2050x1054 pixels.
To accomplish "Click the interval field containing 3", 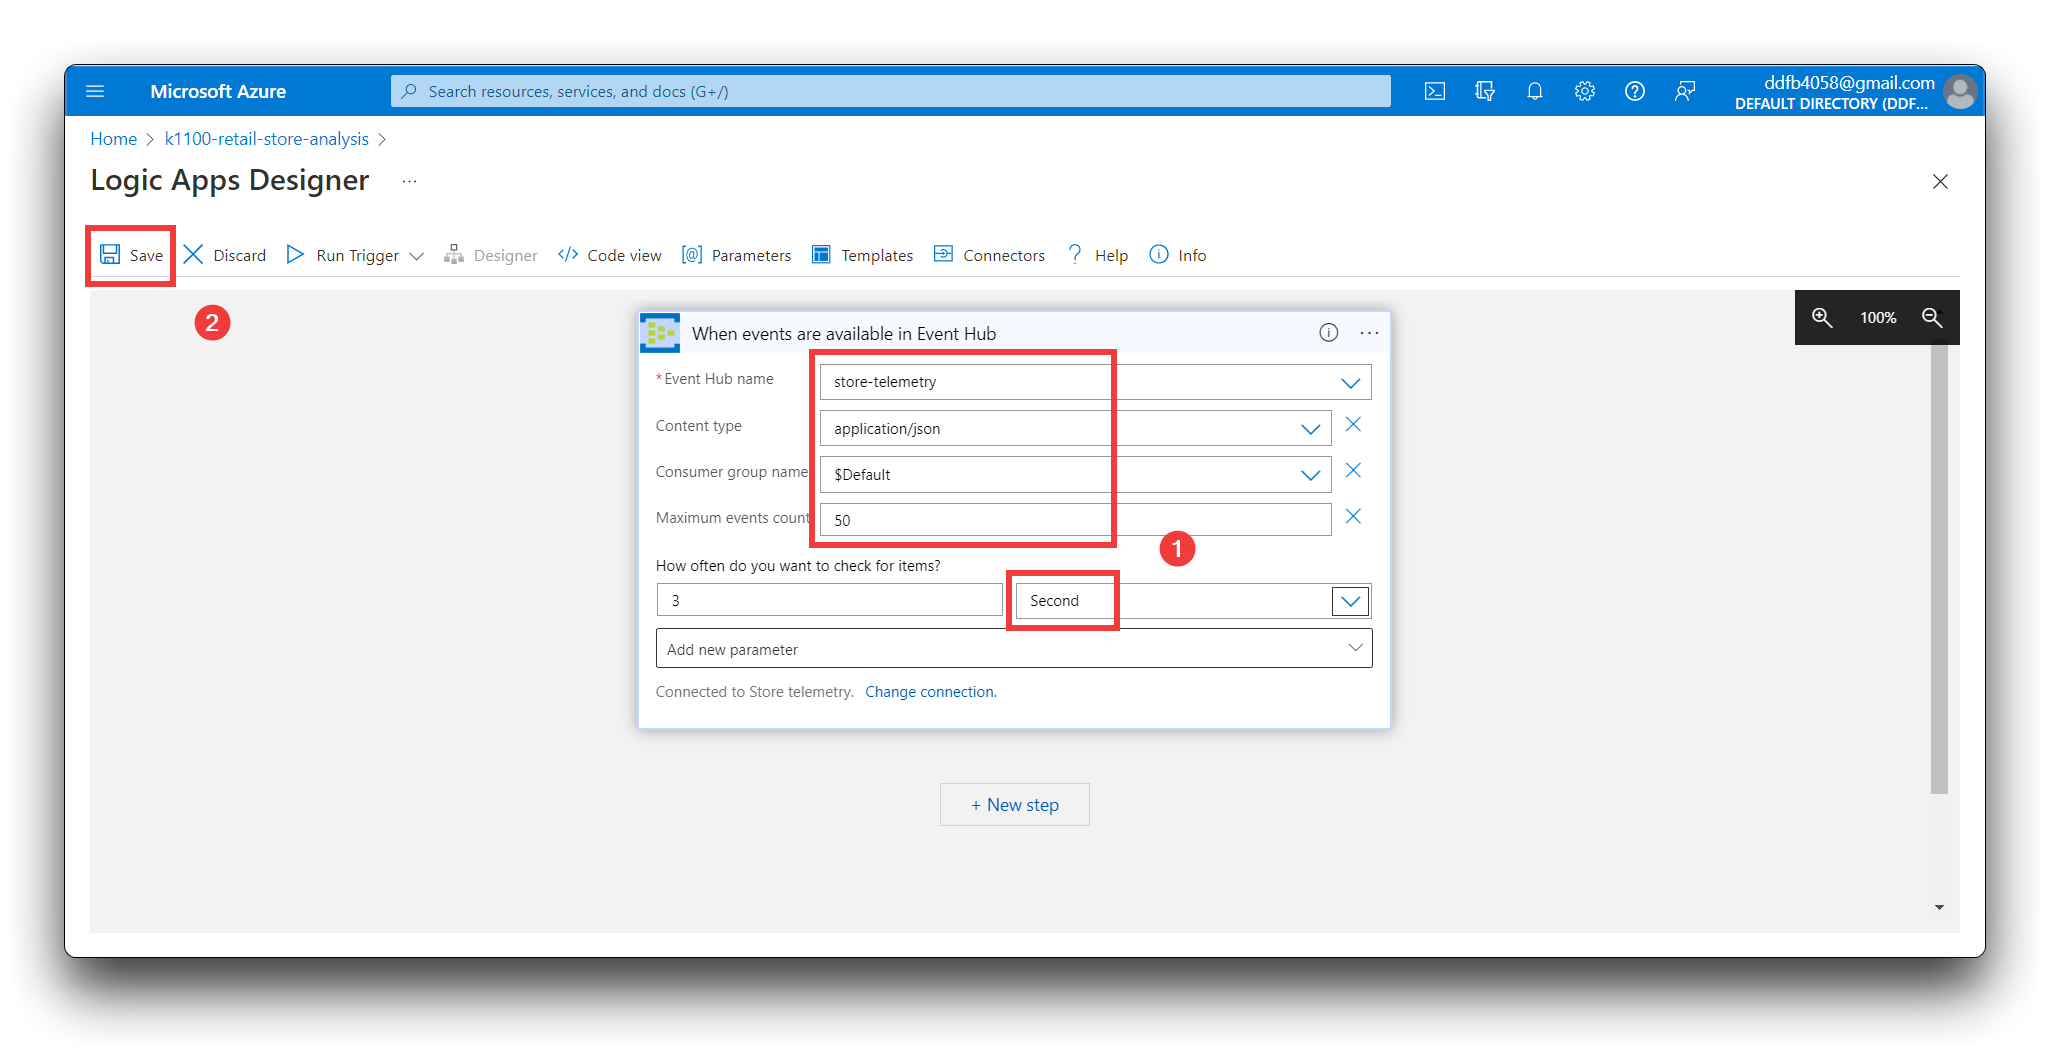I will tap(829, 600).
